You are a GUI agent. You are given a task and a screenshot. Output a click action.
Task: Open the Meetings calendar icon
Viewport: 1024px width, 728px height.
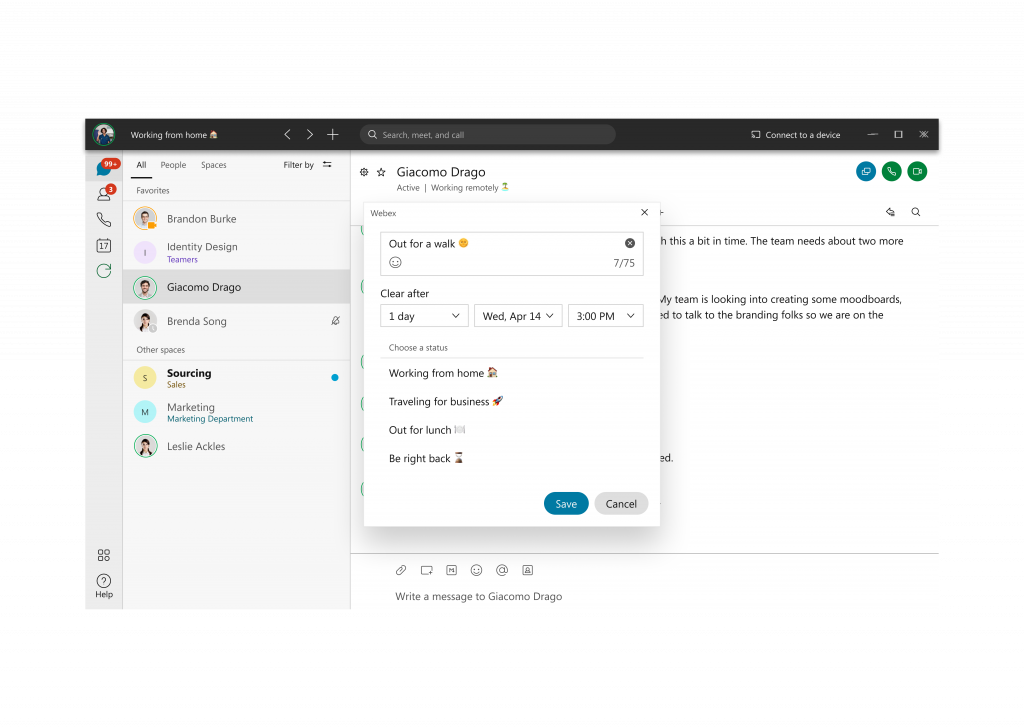(103, 245)
